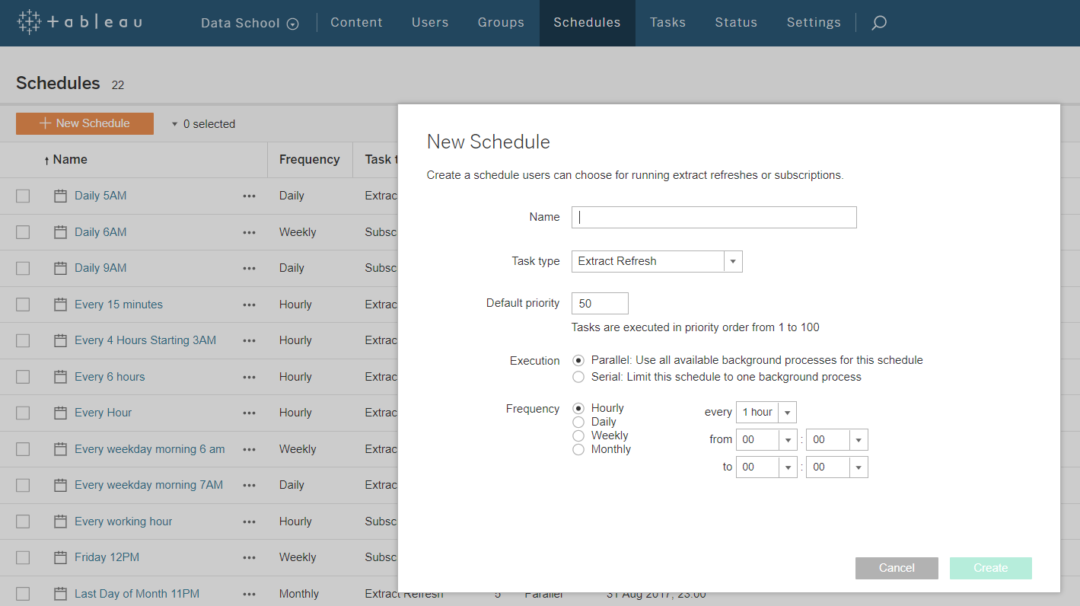Switch to the Tasks tab
Image resolution: width=1080 pixels, height=606 pixels.
click(667, 22)
